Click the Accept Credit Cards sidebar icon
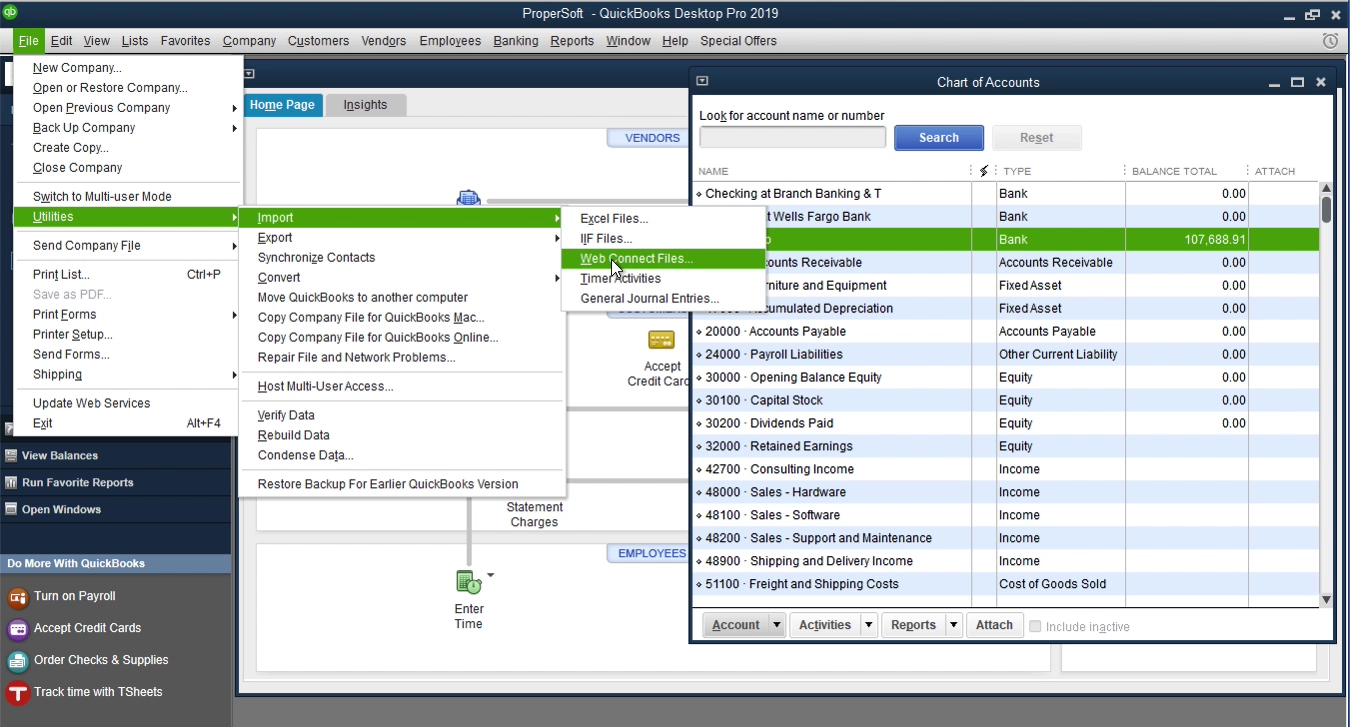This screenshot has height=727, width=1350. (x=17, y=629)
